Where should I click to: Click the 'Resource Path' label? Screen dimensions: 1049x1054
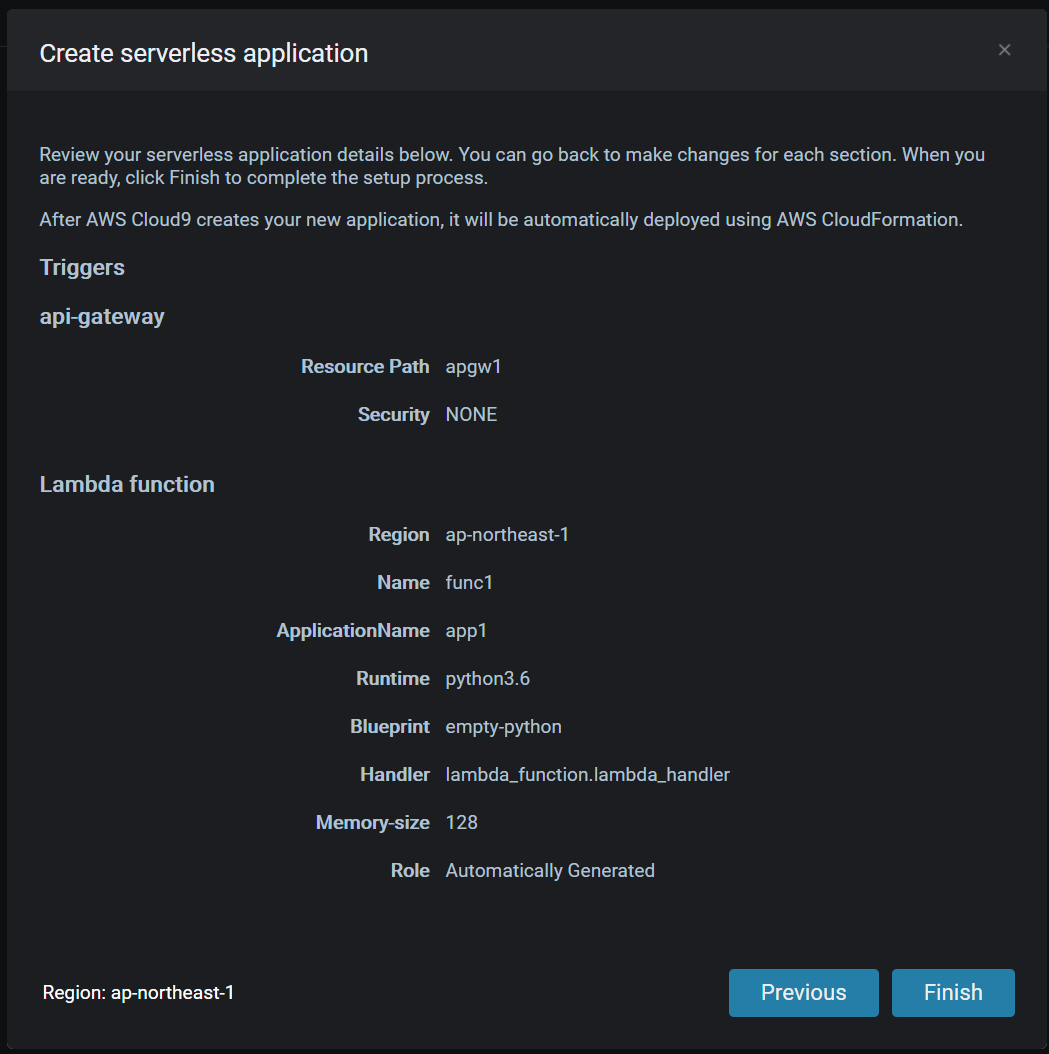365,366
